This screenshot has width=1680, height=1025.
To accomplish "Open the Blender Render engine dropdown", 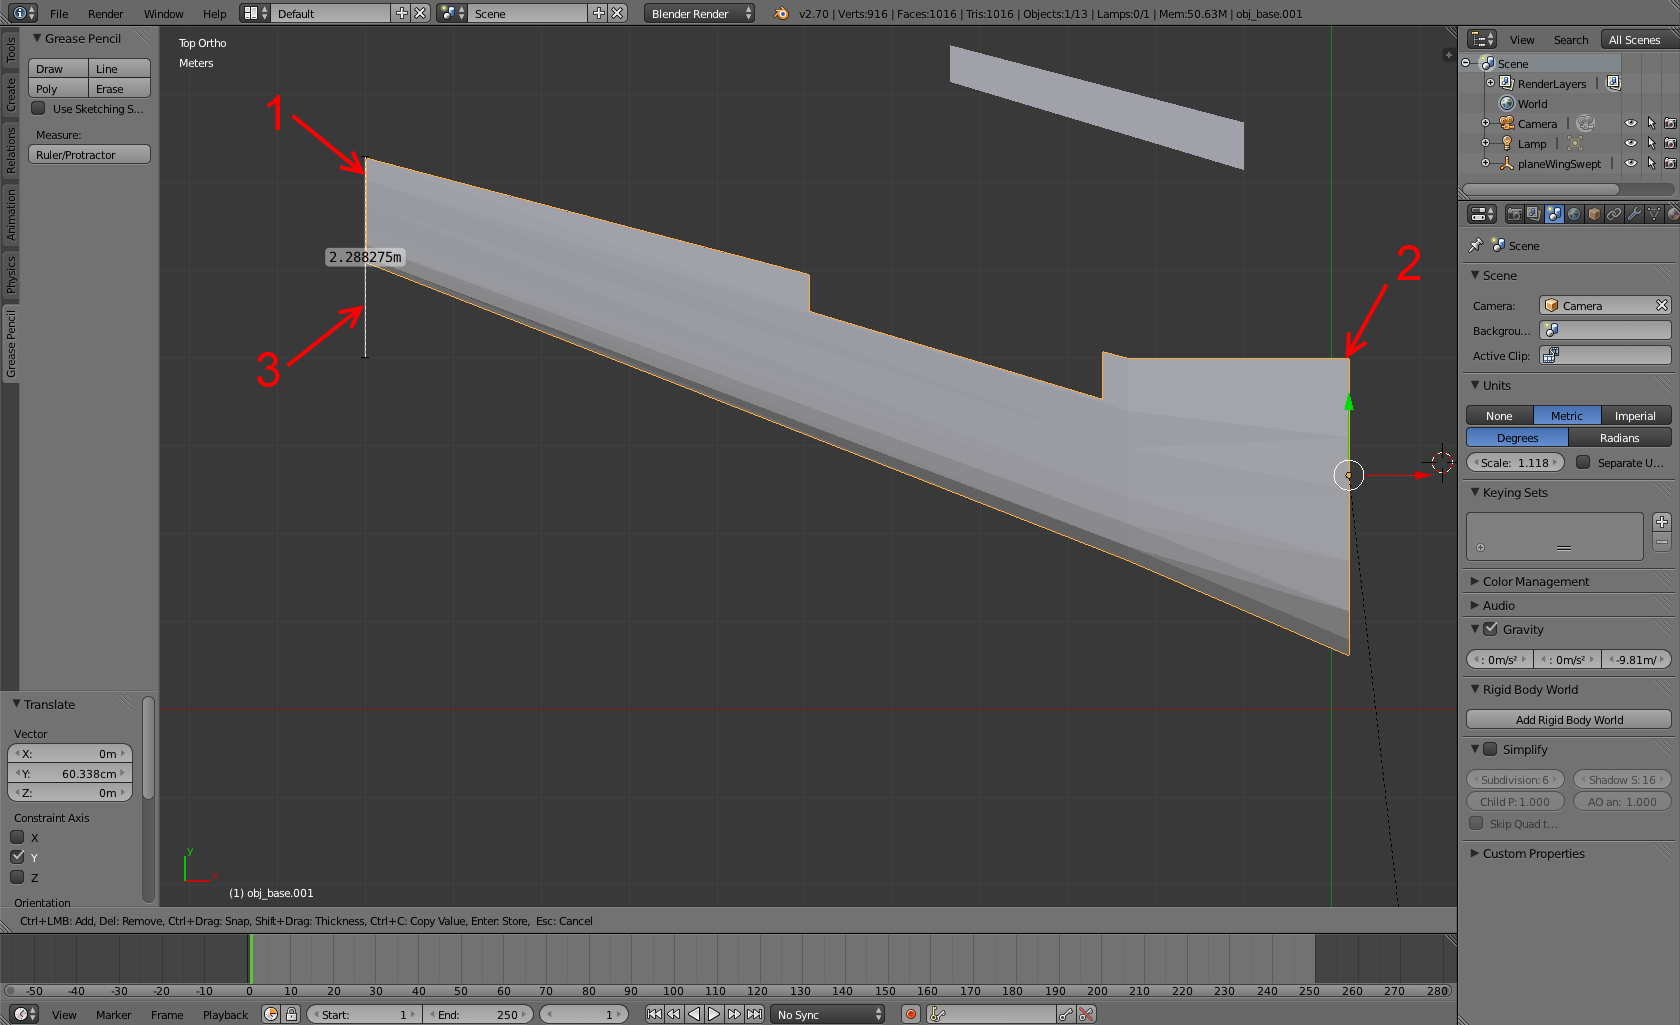I will point(700,13).
